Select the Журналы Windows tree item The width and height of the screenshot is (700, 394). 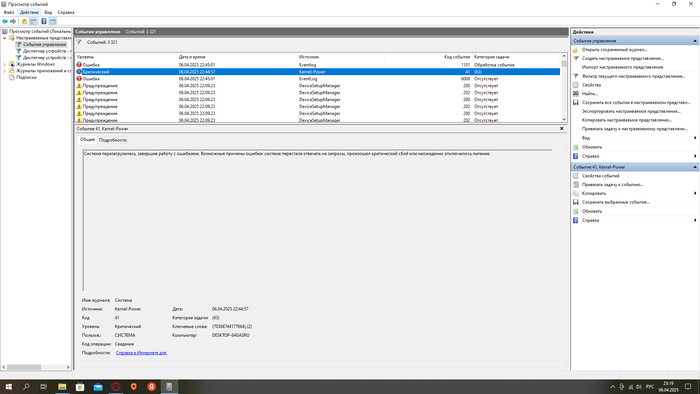[x=35, y=64]
